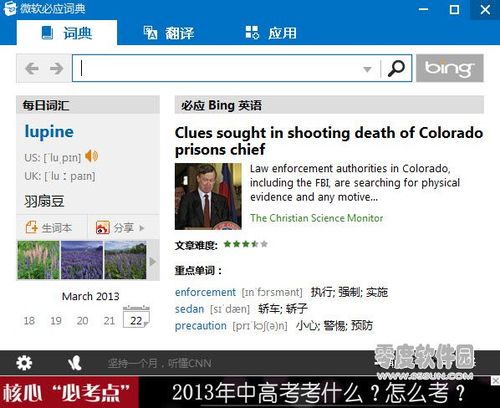Play US pronunciation speaker icon

pyautogui.click(x=91, y=156)
